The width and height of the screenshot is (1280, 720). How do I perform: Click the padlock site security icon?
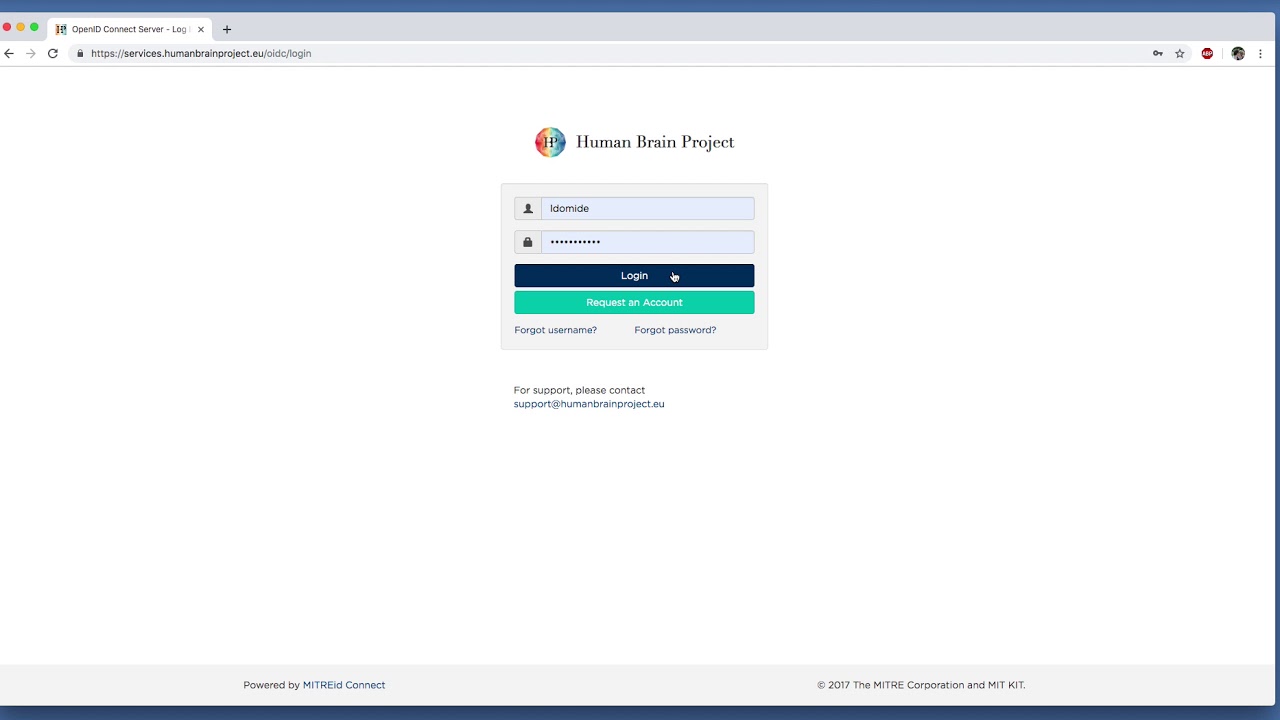point(80,54)
